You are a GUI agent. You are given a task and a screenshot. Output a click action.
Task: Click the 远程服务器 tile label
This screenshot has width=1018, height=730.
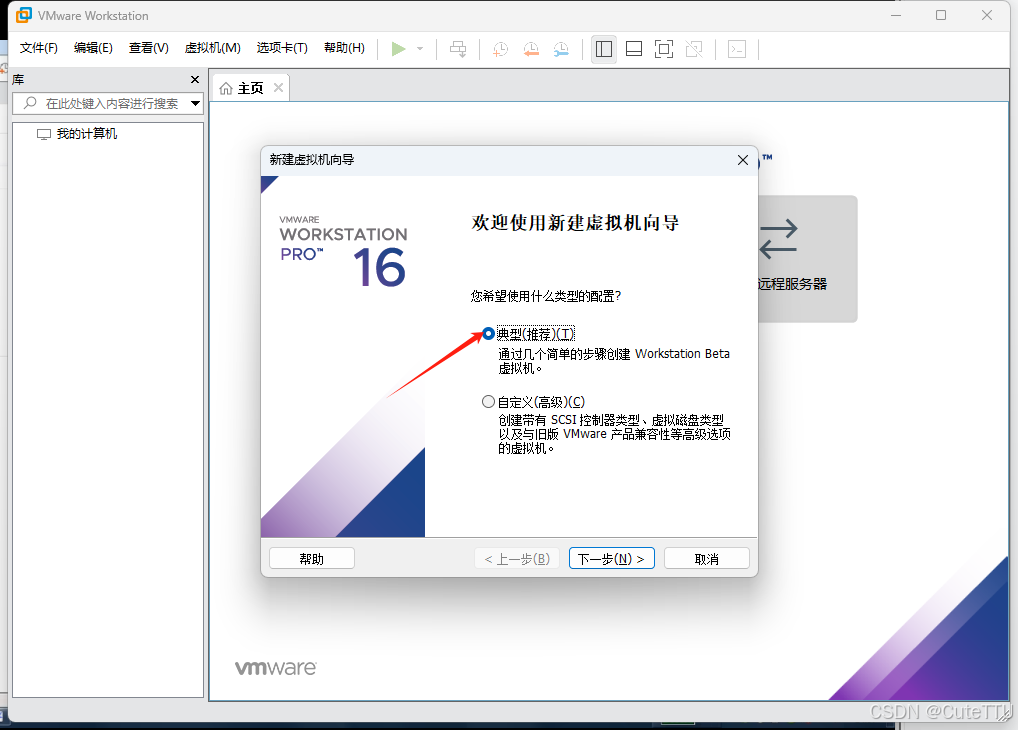coord(792,284)
